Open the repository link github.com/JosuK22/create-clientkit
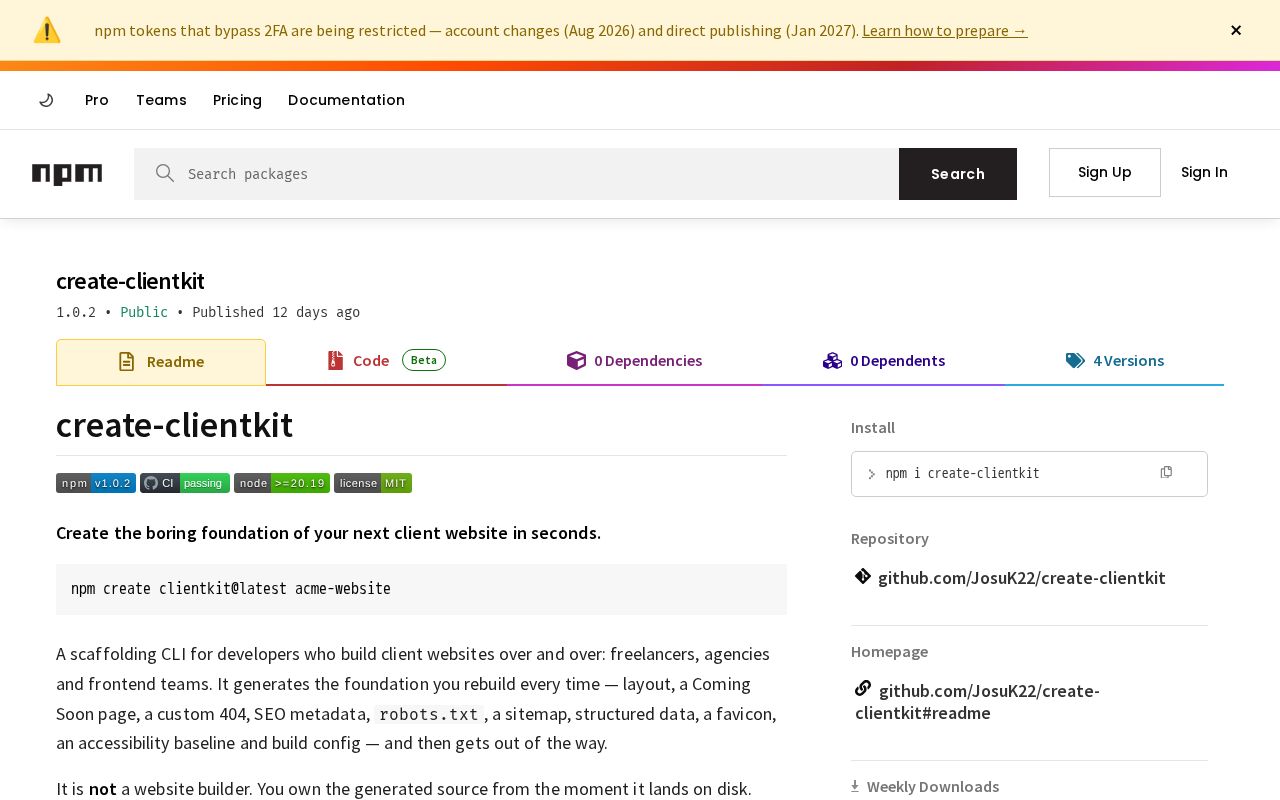Viewport: 1280px width, 800px height. click(x=1022, y=578)
